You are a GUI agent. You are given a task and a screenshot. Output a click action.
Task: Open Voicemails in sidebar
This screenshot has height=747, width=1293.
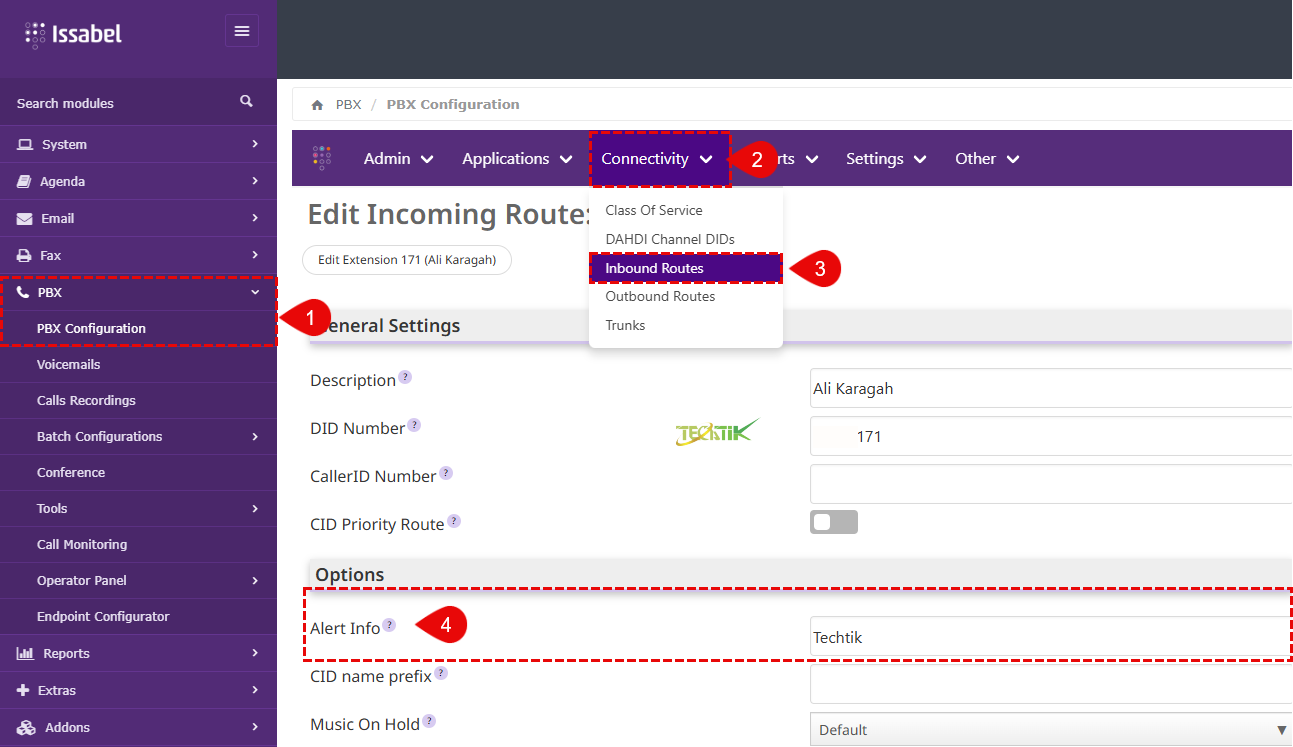point(68,364)
